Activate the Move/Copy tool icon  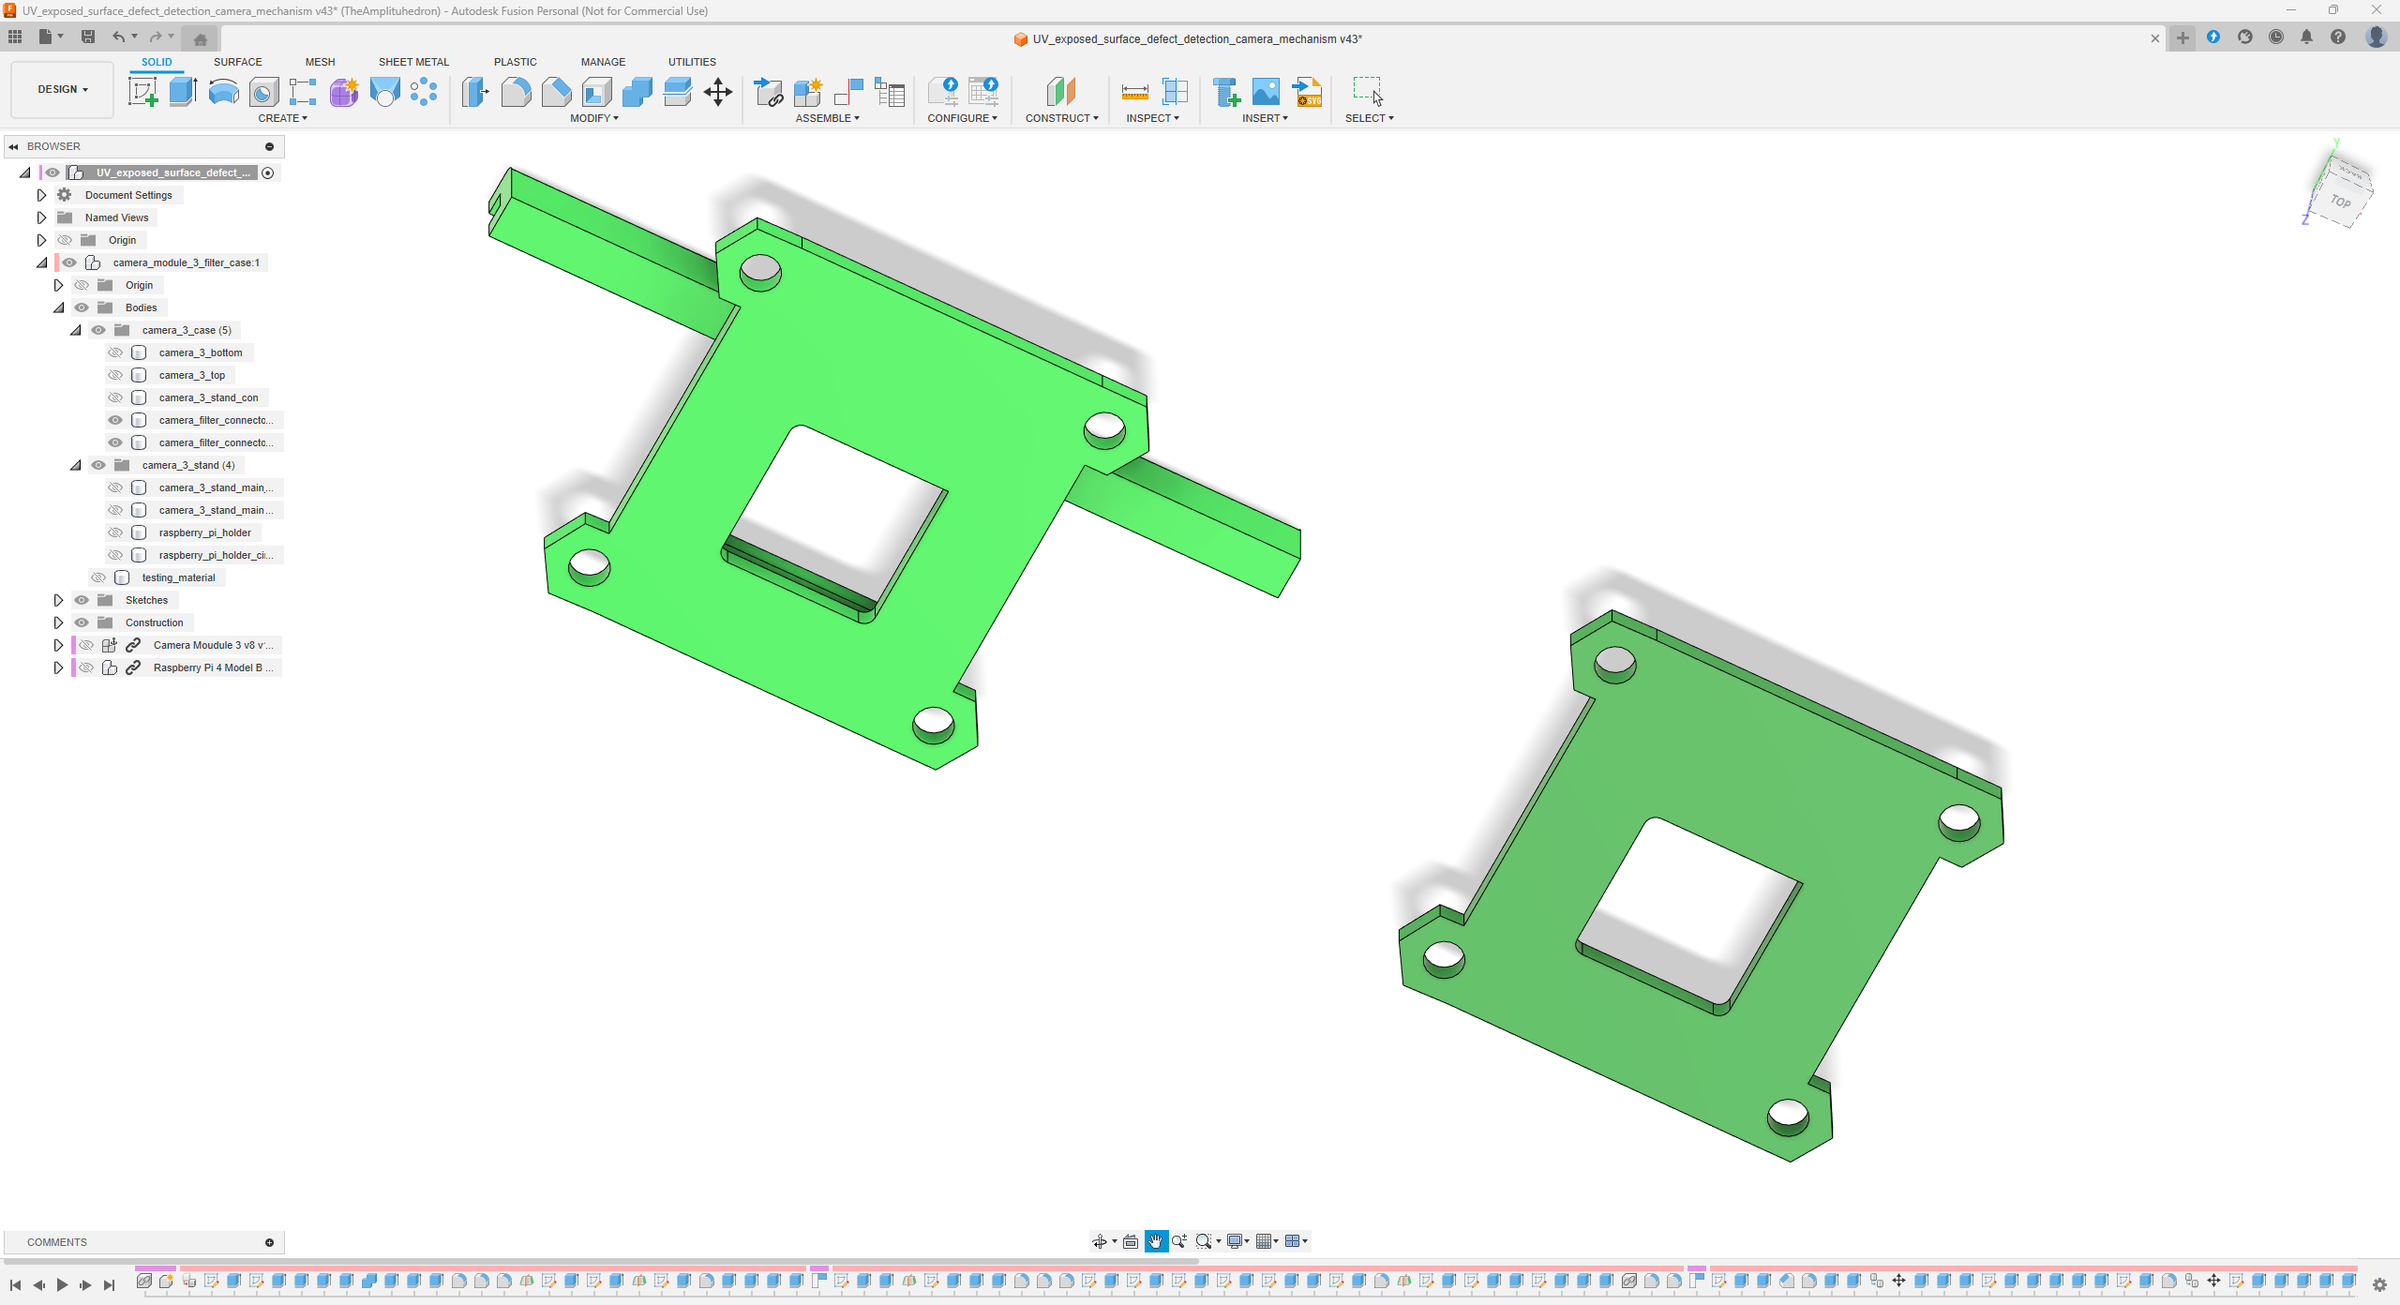pos(718,92)
